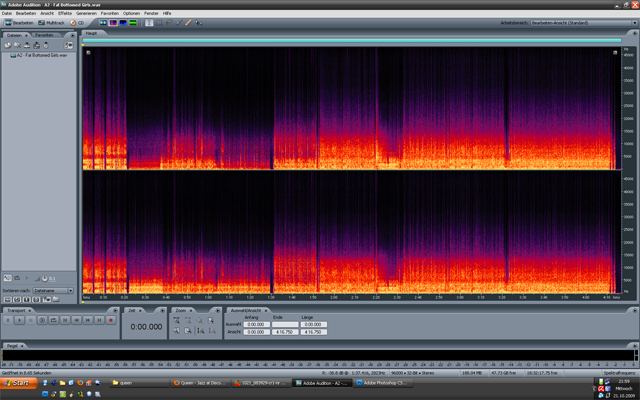
Task: Click zoom in horizontally icon
Action: coord(176,320)
